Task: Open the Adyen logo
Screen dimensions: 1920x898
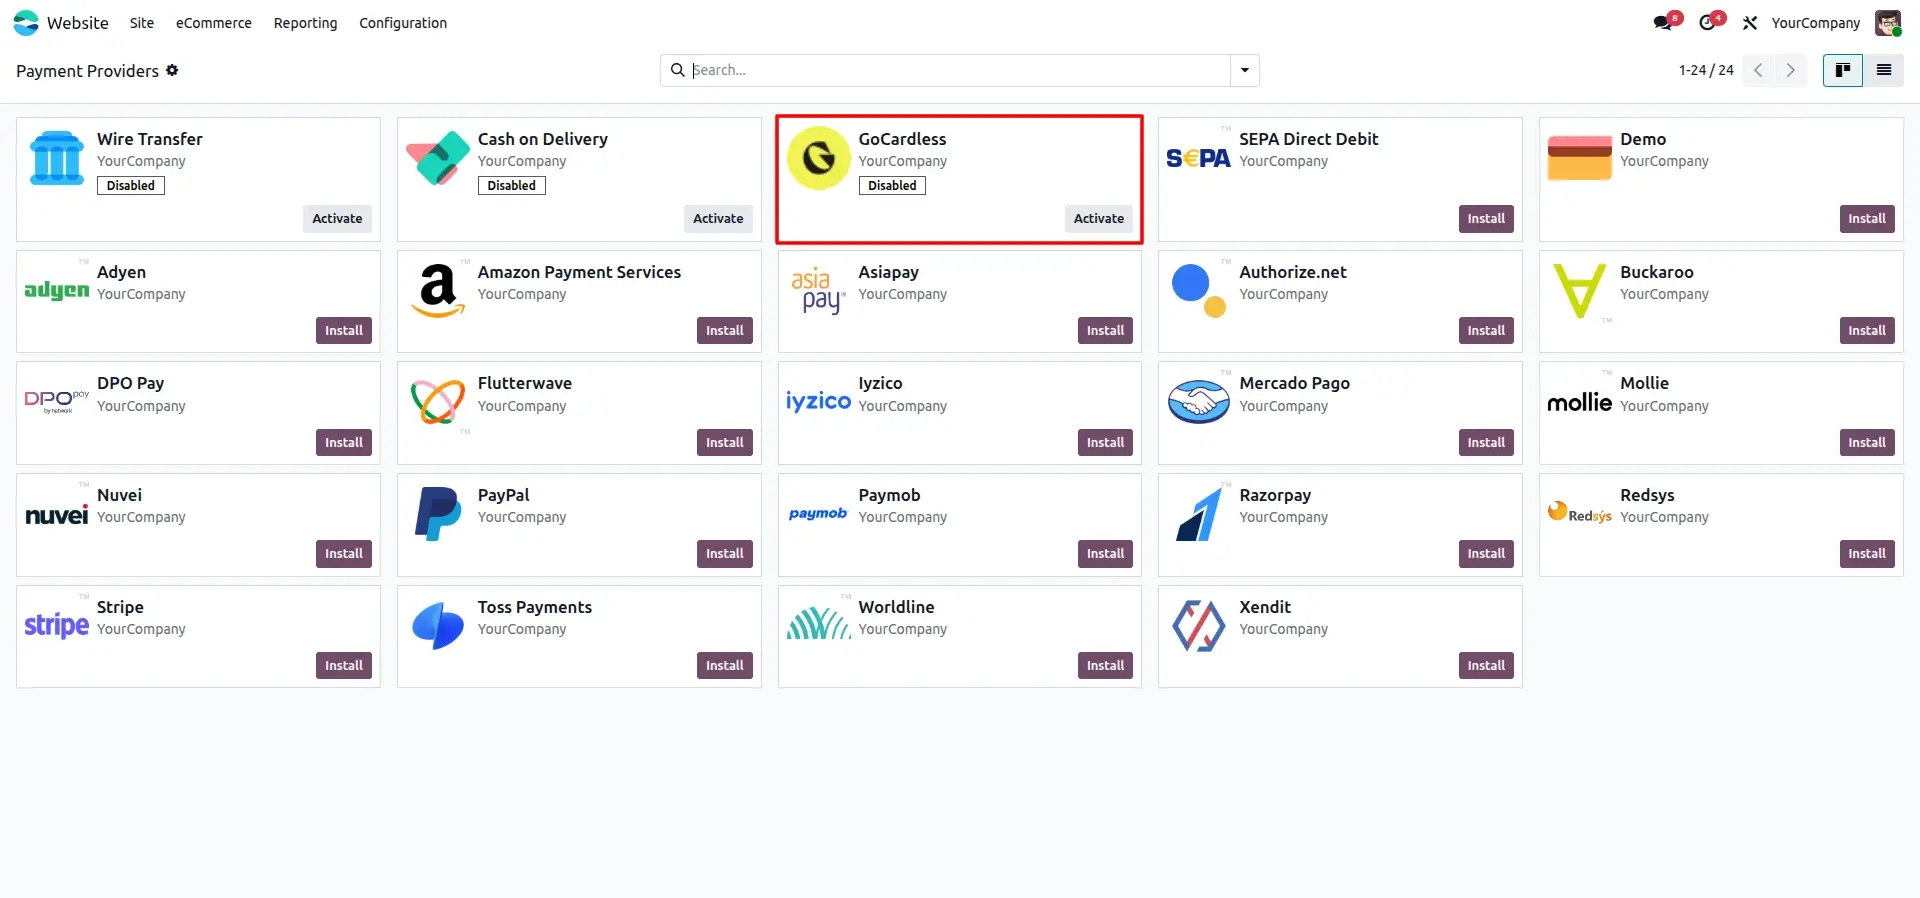Action: [x=57, y=290]
